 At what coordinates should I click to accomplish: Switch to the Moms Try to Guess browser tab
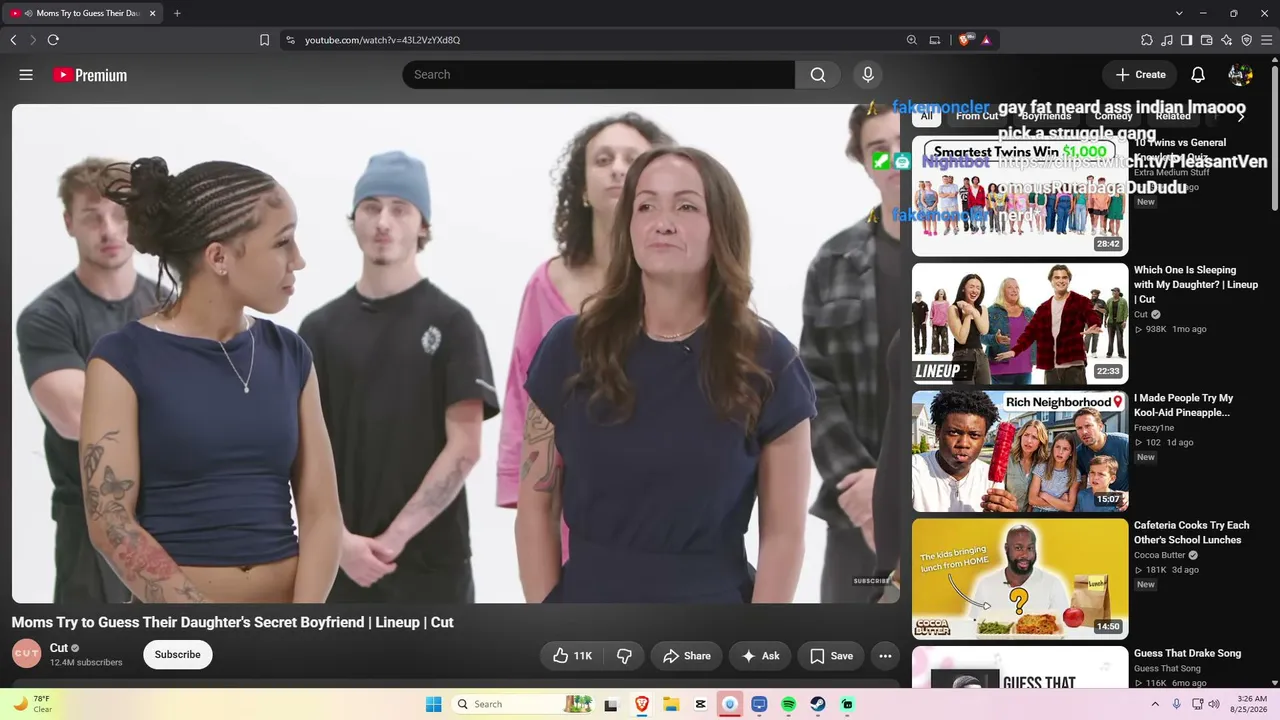click(x=82, y=13)
